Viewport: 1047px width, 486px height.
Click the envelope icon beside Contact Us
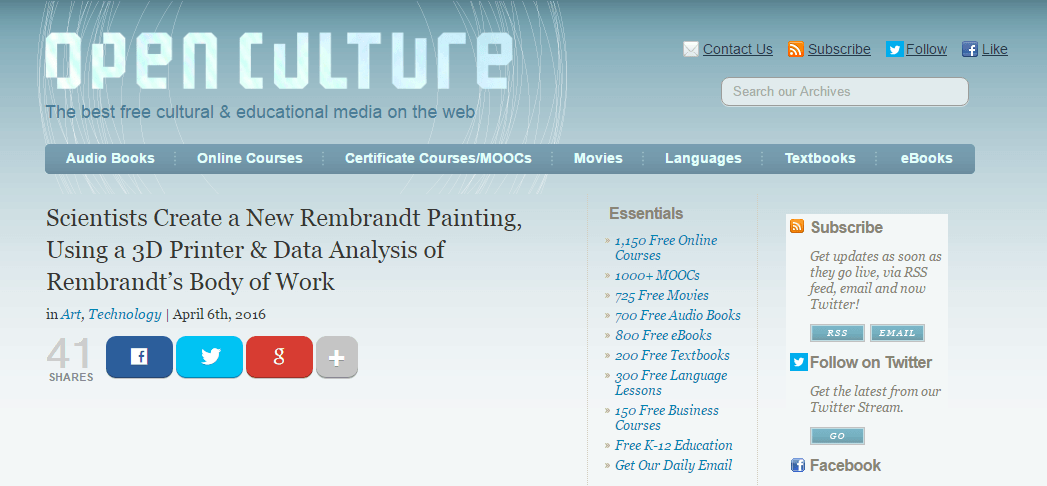(691, 49)
